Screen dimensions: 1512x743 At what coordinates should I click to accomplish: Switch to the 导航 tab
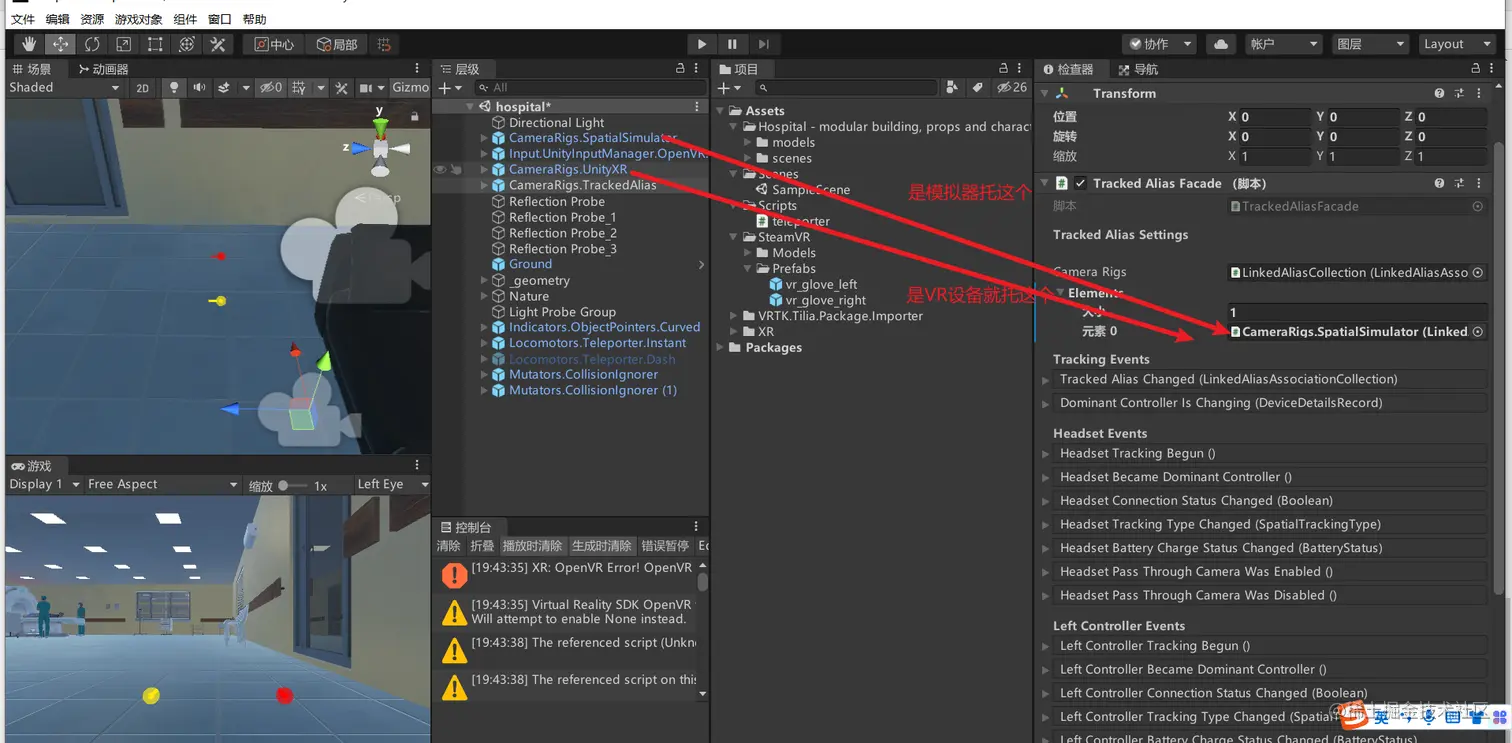pyautogui.click(x=1138, y=69)
